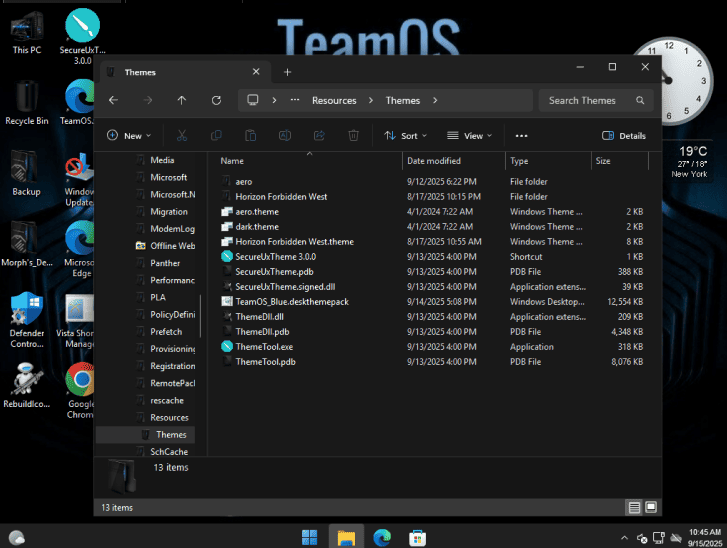Select the aero folder

pyautogui.click(x=243, y=182)
